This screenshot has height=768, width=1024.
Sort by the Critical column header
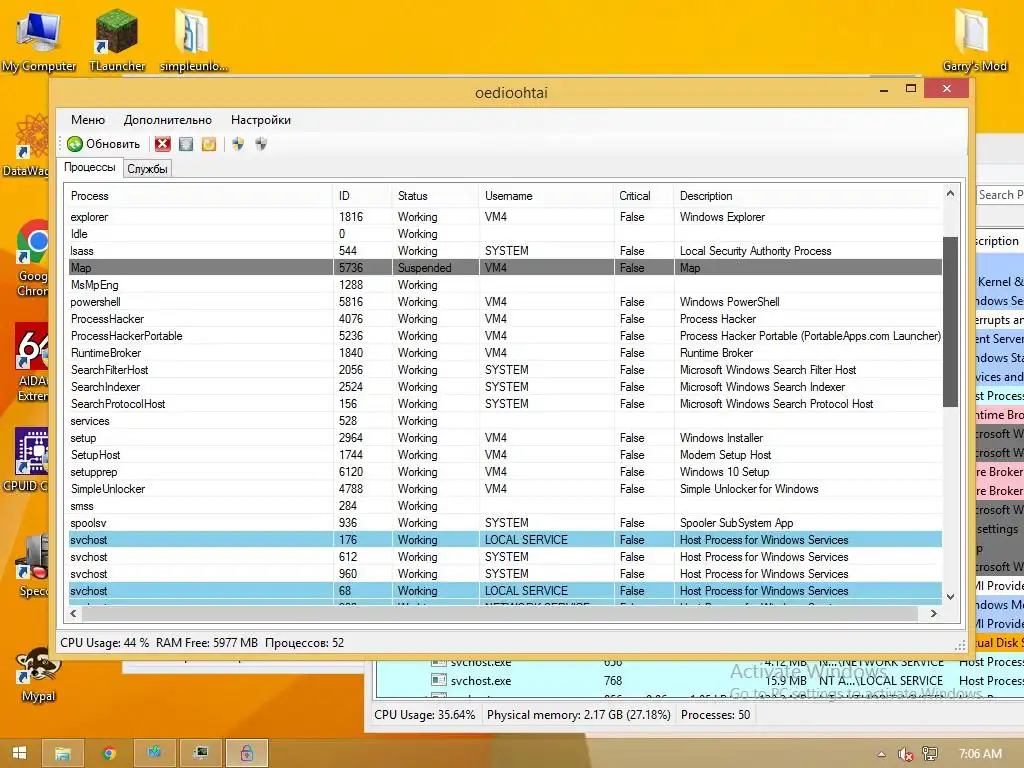pos(644,196)
